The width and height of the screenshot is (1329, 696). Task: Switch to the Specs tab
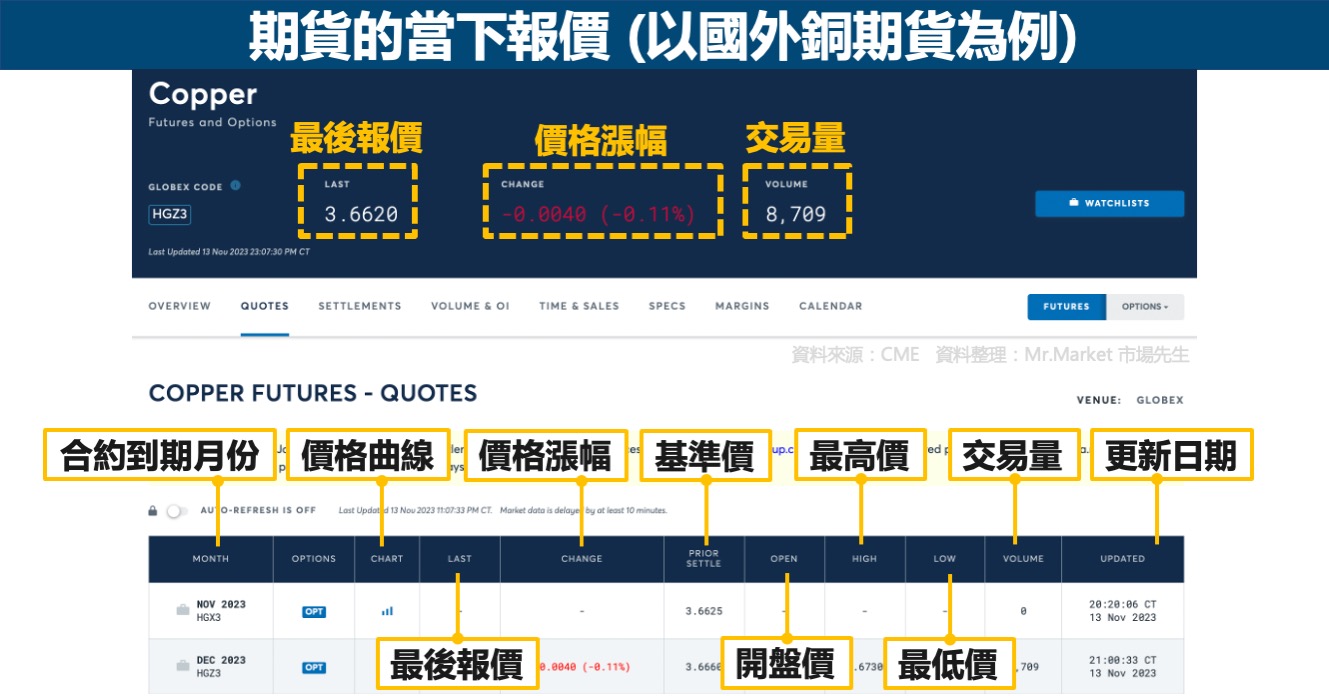tap(667, 306)
